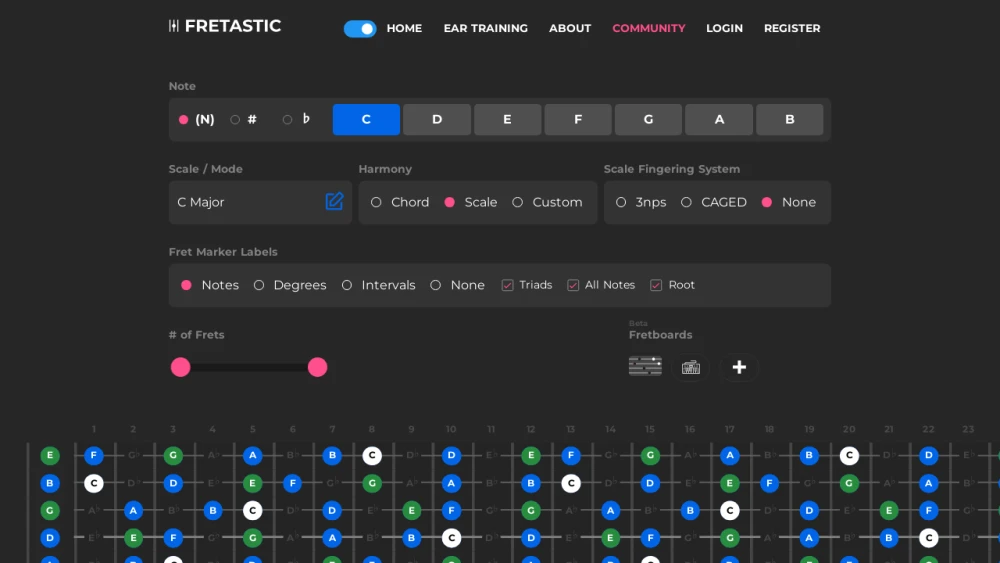The image size is (1000, 563).
Task: Click white C note on fret 20, top string
Action: click(x=849, y=455)
